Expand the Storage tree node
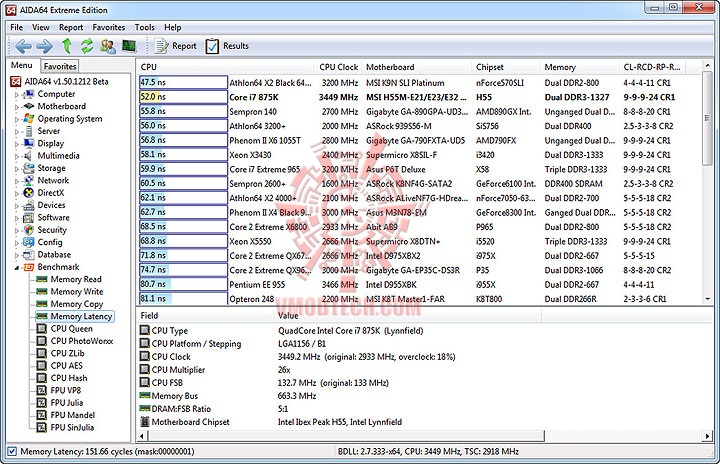720x464 pixels. tap(17, 169)
